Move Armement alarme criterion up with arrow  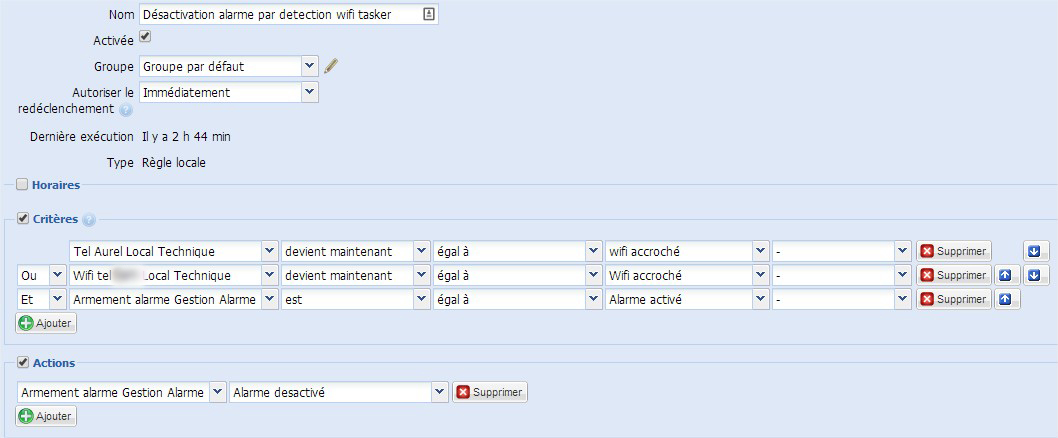pos(1007,300)
